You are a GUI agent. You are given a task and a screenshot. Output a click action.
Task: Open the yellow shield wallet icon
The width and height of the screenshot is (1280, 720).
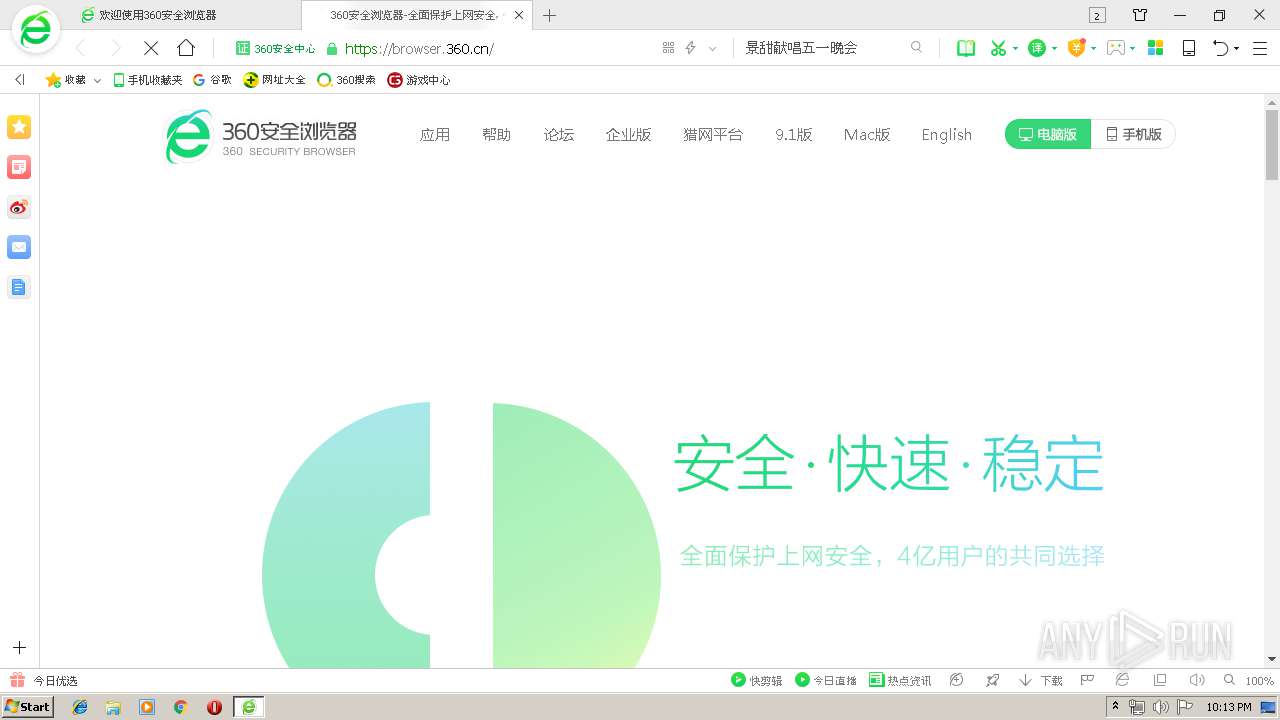[1076, 48]
